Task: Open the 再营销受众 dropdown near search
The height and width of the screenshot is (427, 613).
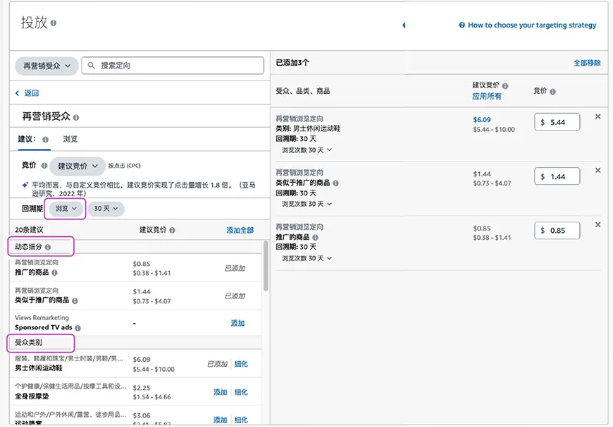Action: click(45, 66)
